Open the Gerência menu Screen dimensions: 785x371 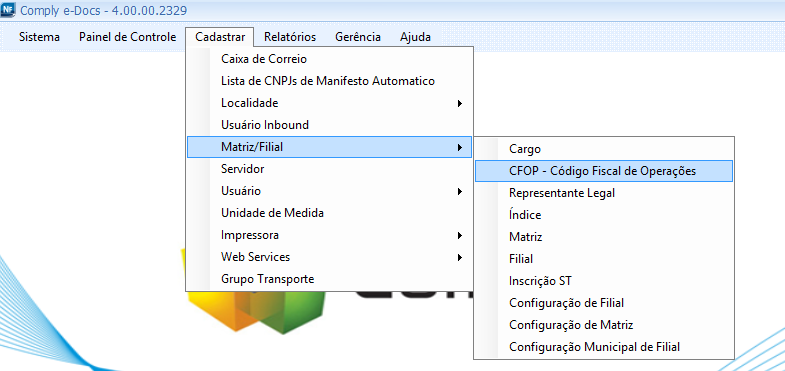tap(358, 37)
